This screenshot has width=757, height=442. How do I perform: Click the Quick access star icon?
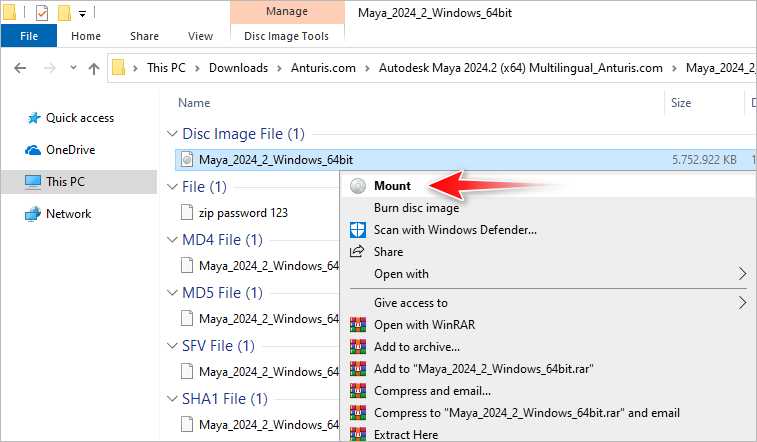pos(32,118)
